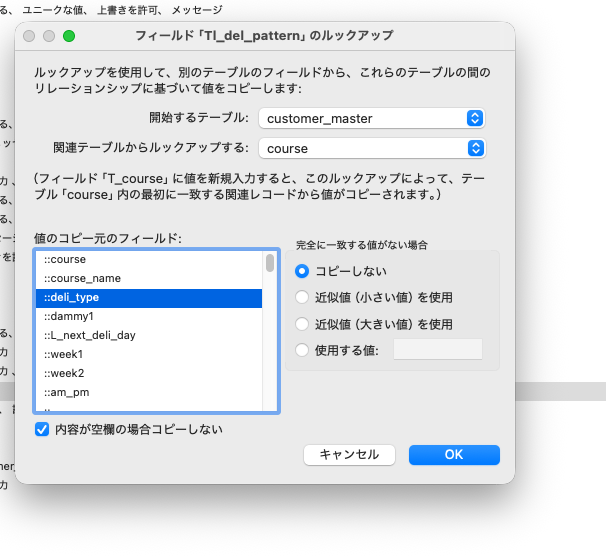Choose コピーしない radio option
This screenshot has height=560, width=606.
(x=302, y=271)
